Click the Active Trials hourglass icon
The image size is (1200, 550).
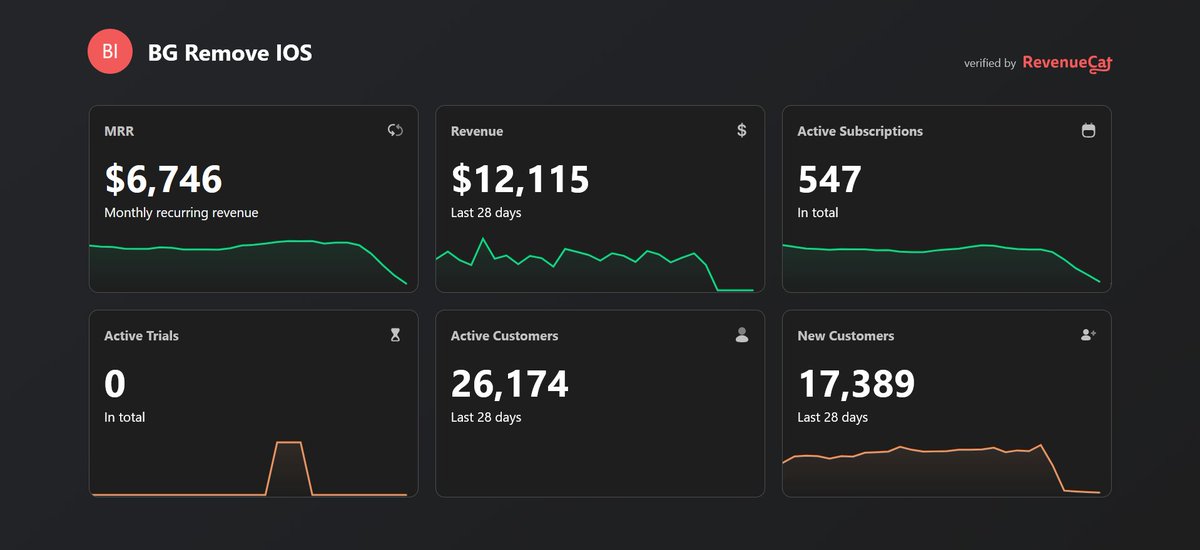click(395, 335)
